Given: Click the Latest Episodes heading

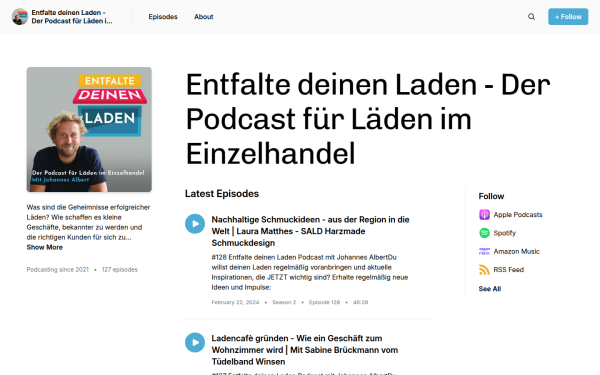Looking at the screenshot, I should [222, 194].
